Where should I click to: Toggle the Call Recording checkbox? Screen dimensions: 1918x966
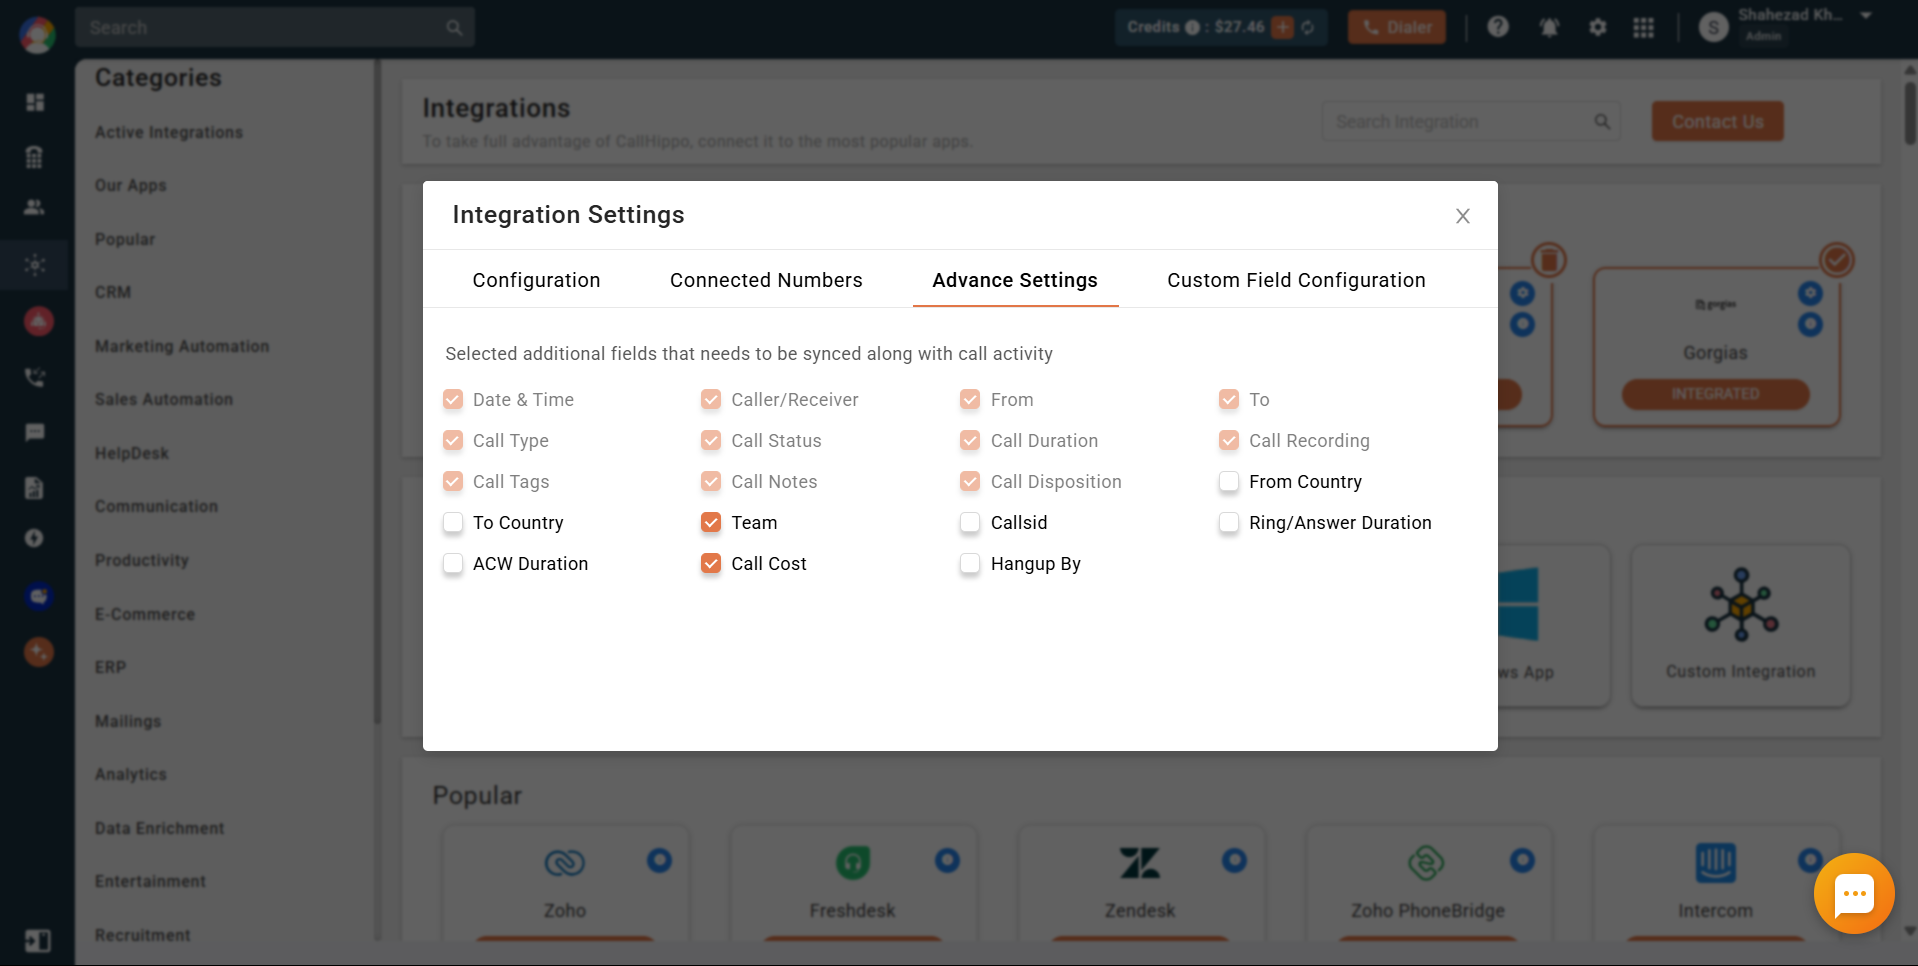(x=1229, y=441)
